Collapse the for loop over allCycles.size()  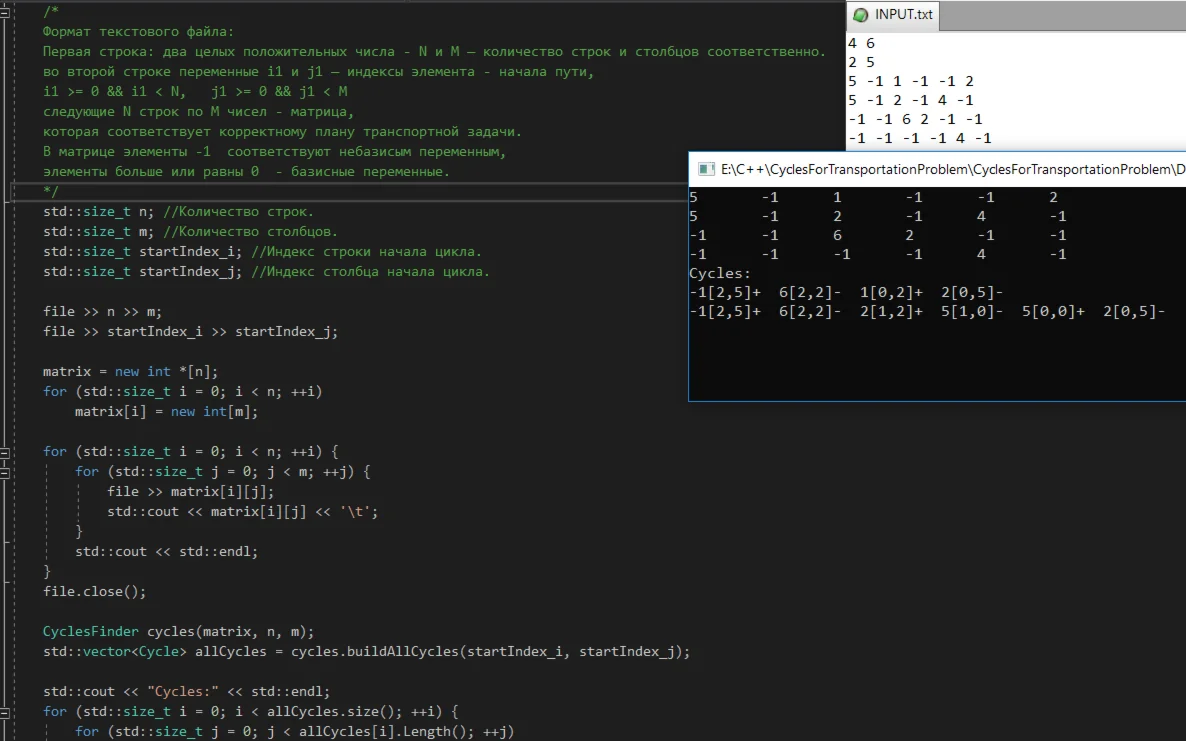click(6, 712)
